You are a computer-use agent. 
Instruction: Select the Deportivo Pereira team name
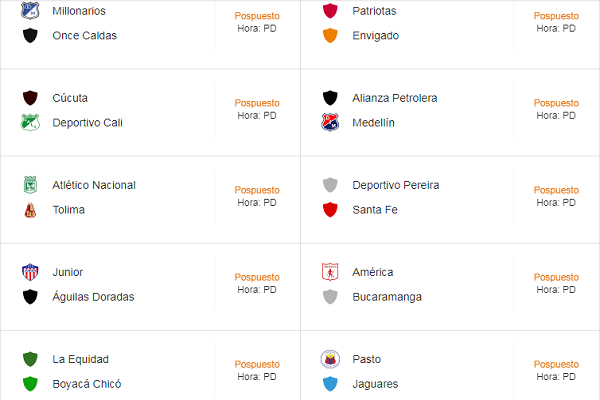pos(396,185)
